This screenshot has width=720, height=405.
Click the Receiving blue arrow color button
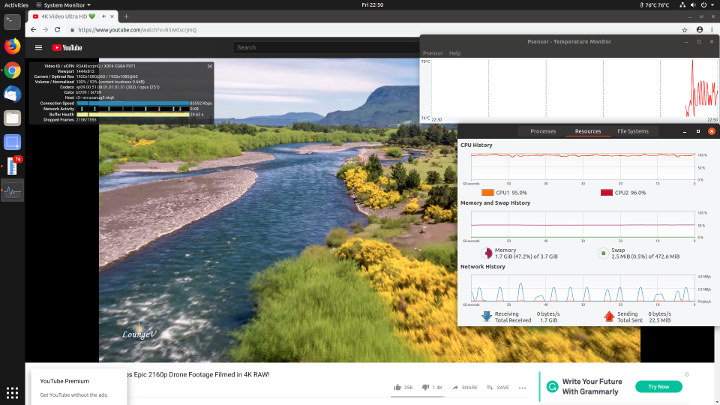tap(486, 316)
